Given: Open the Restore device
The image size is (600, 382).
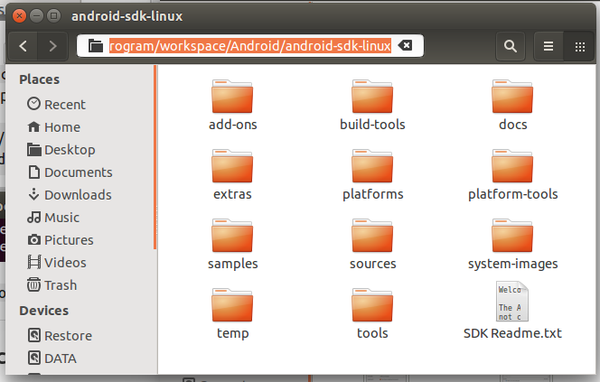Looking at the screenshot, I should [60, 335].
